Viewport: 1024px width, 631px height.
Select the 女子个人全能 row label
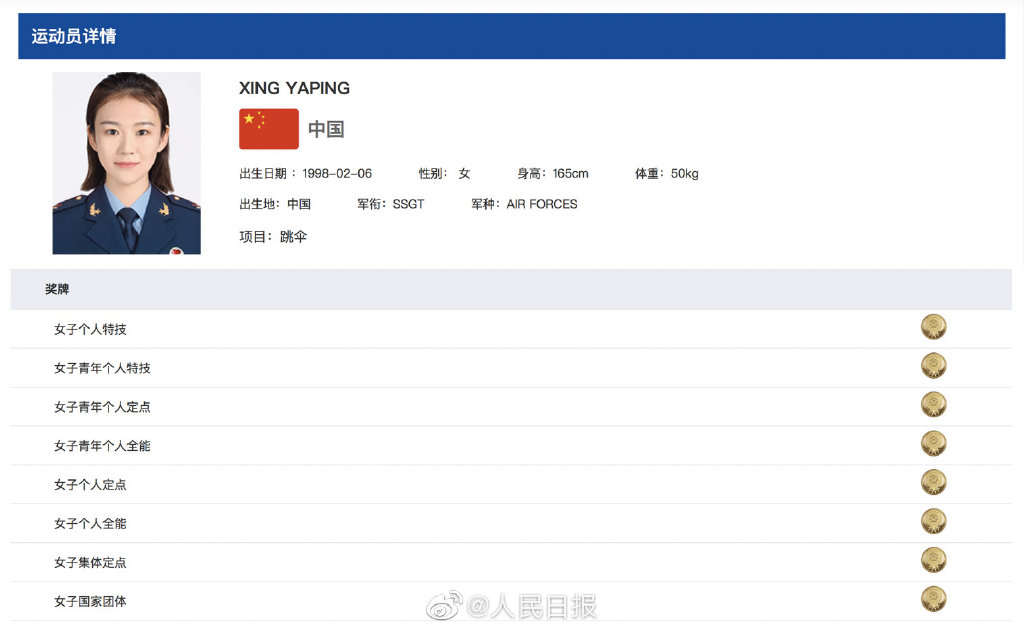[90, 524]
